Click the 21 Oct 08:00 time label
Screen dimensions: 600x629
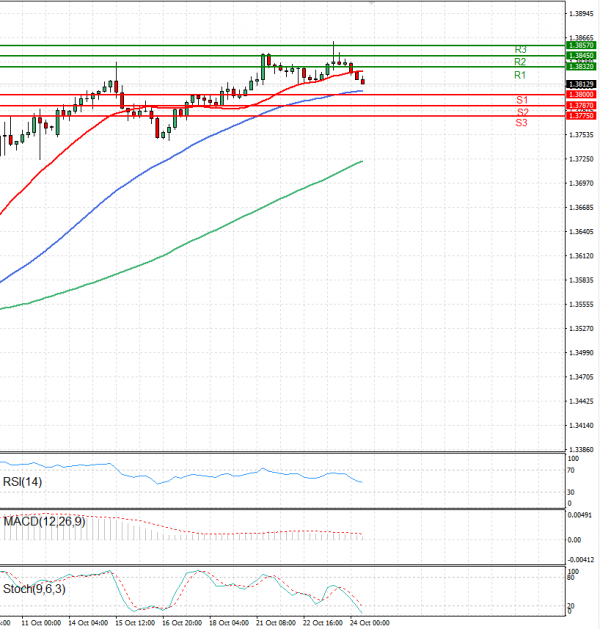(x=276, y=623)
